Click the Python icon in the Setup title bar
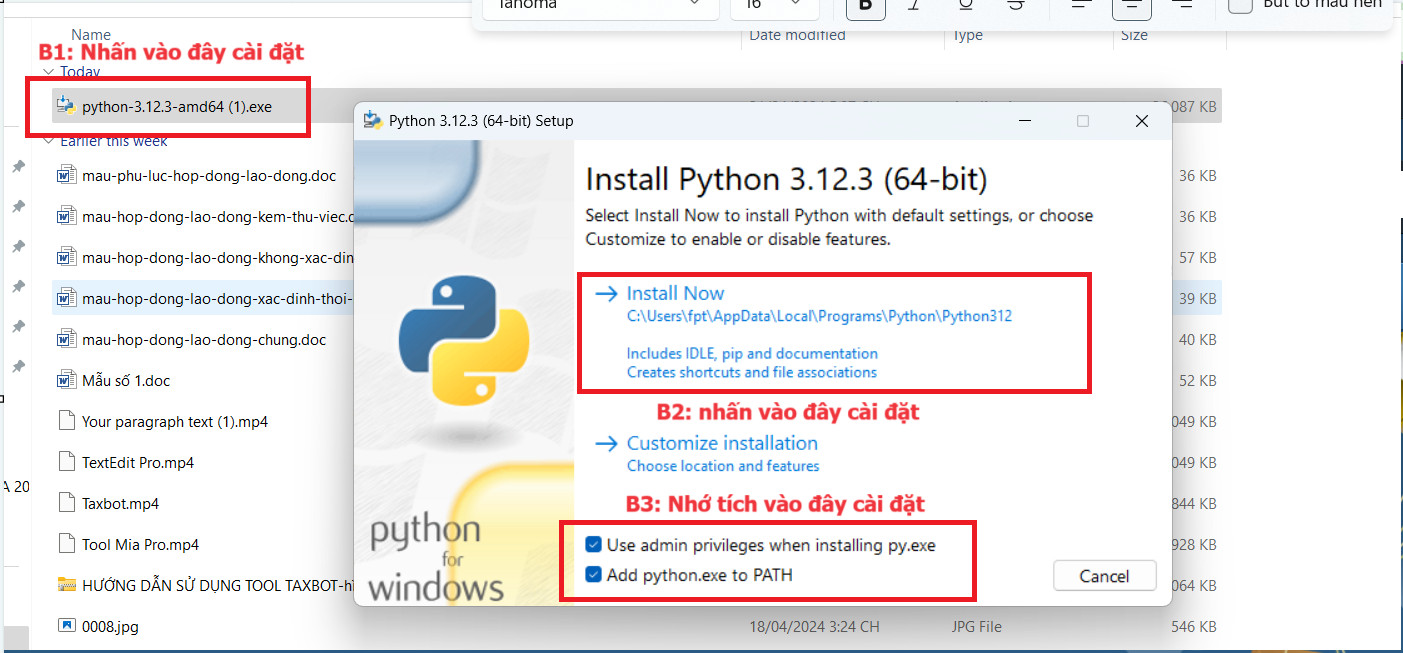The image size is (1403, 653). coord(373,121)
